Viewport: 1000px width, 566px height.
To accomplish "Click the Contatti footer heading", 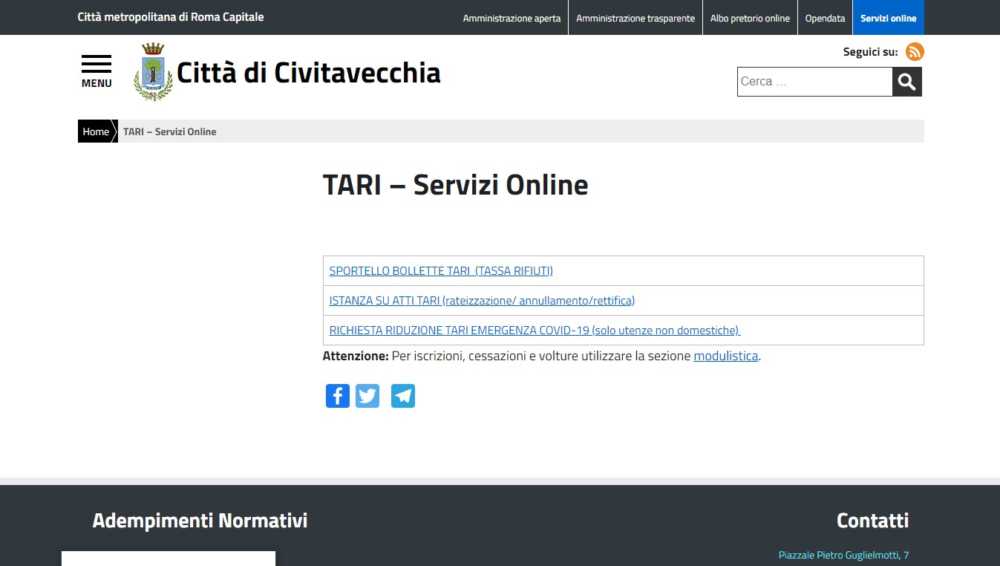I will pos(872,521).
